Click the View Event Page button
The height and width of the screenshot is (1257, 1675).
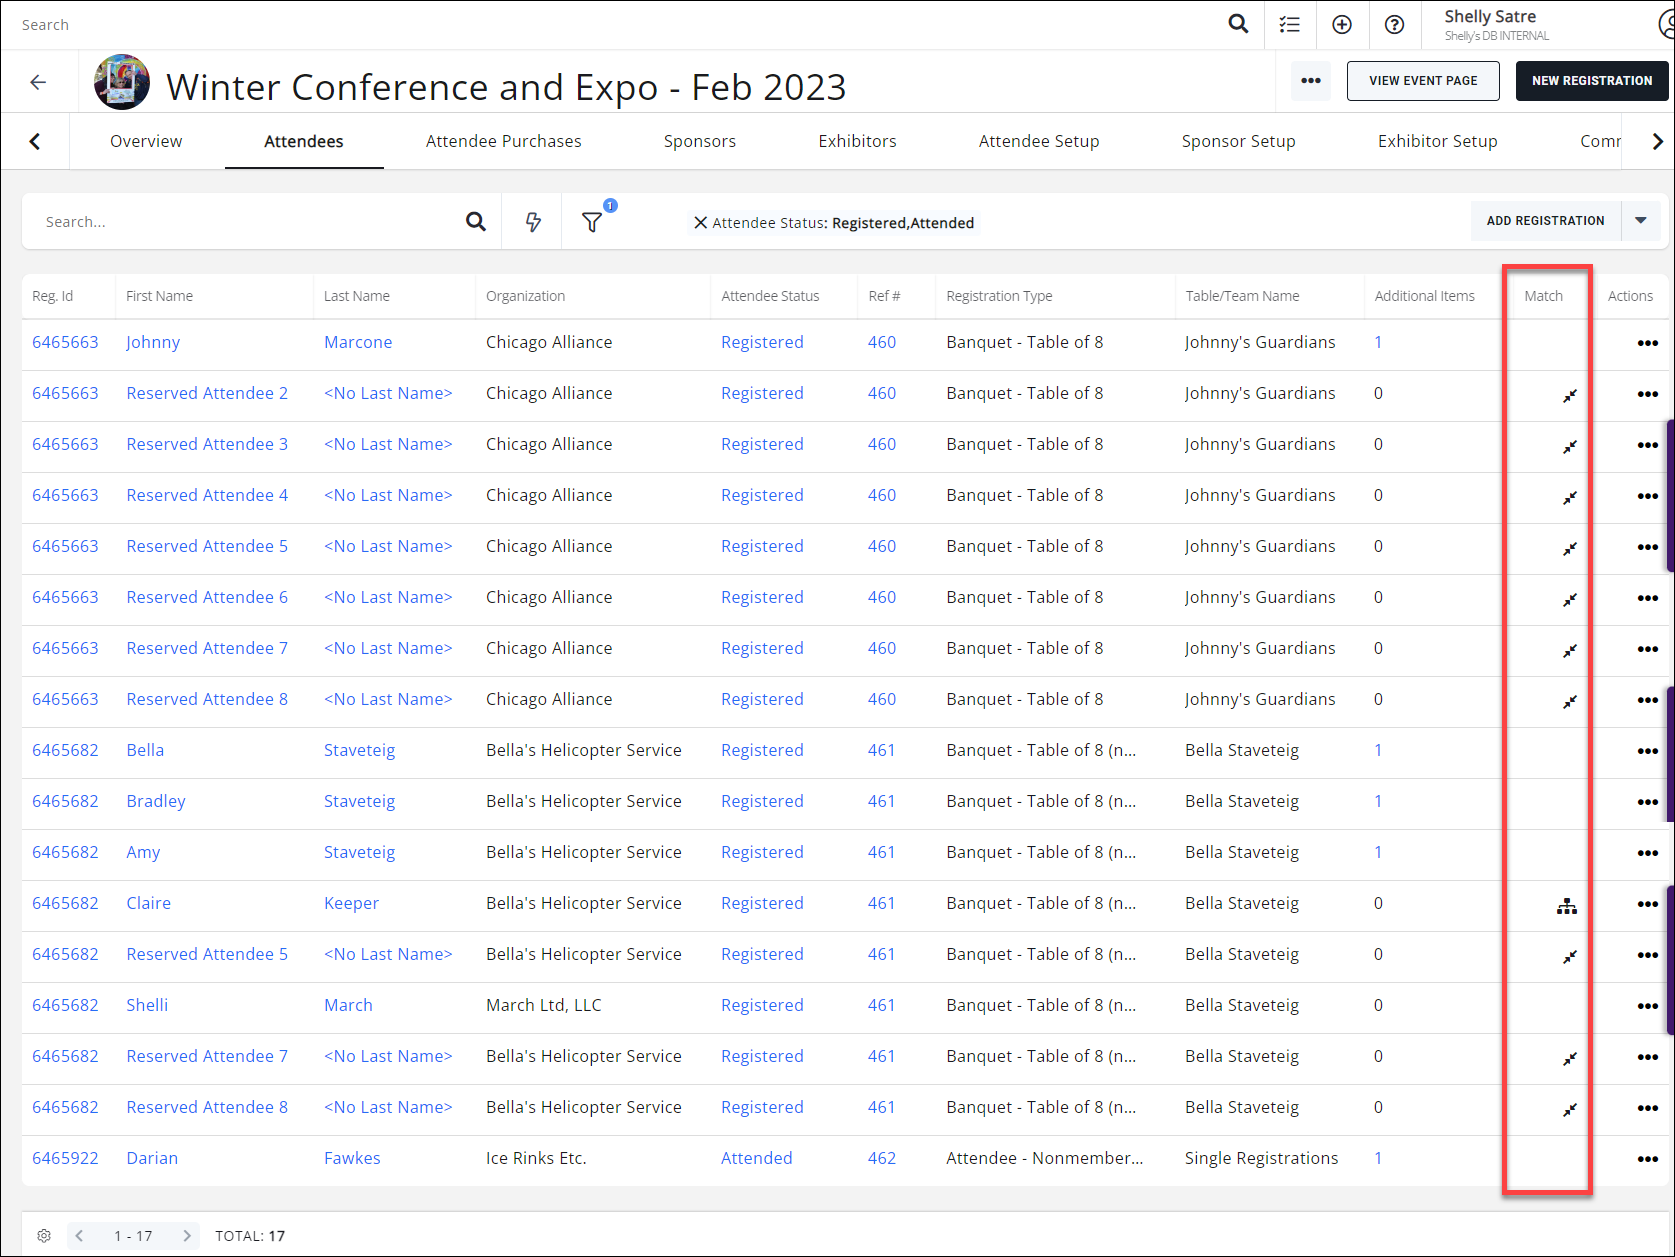(1422, 81)
